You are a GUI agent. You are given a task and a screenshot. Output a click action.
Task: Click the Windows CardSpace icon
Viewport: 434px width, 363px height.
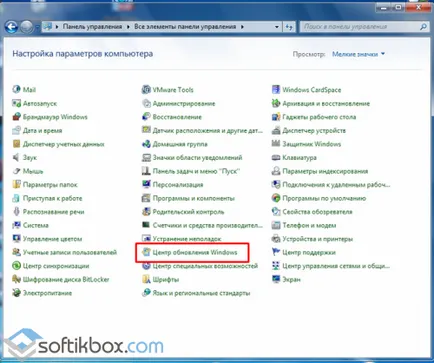(x=276, y=90)
